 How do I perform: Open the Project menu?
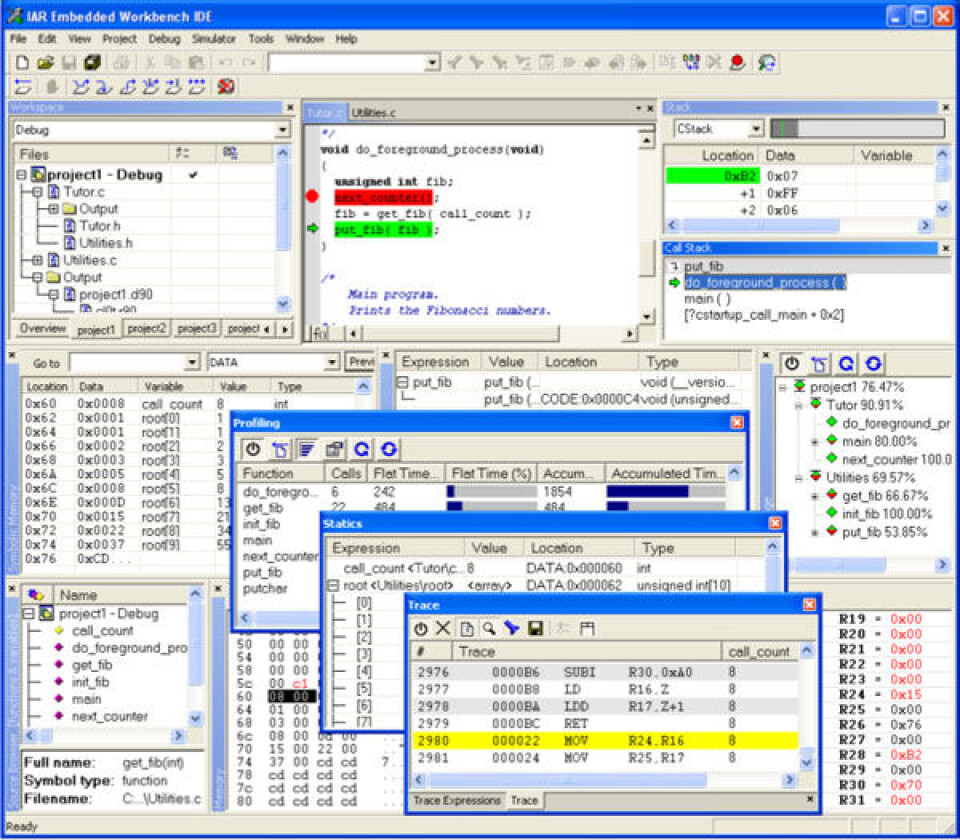pyautogui.click(x=119, y=39)
